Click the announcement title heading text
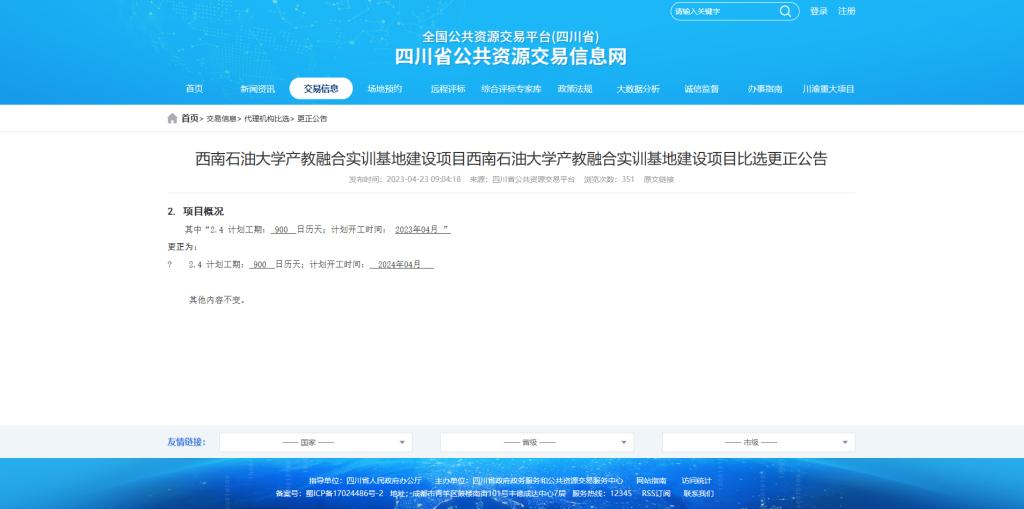 (511, 159)
